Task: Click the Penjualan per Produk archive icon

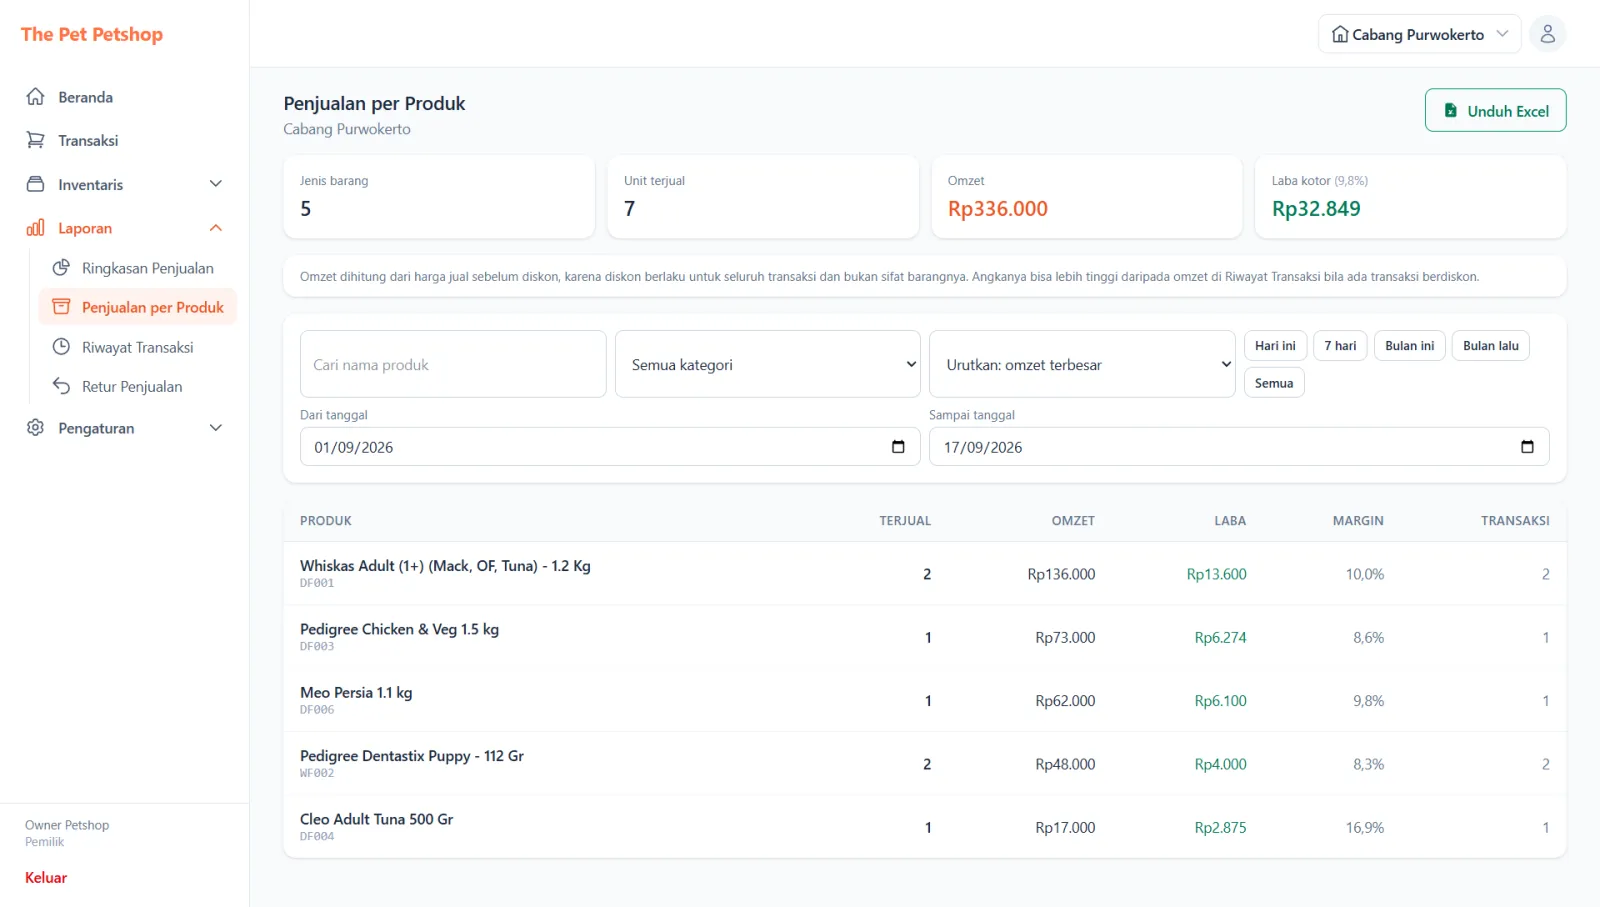Action: [x=61, y=307]
